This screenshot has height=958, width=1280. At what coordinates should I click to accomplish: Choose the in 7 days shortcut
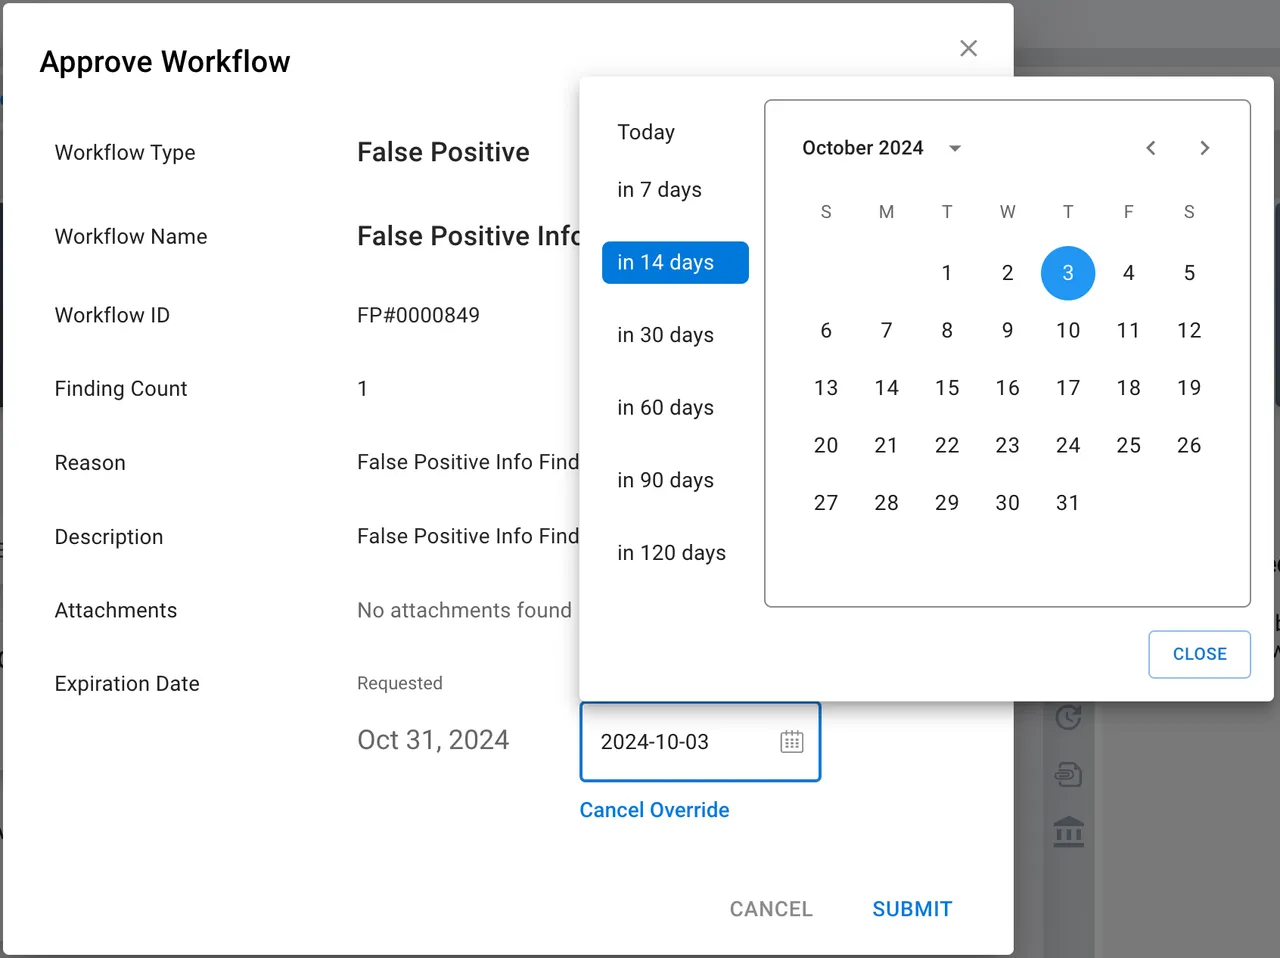pyautogui.click(x=660, y=190)
